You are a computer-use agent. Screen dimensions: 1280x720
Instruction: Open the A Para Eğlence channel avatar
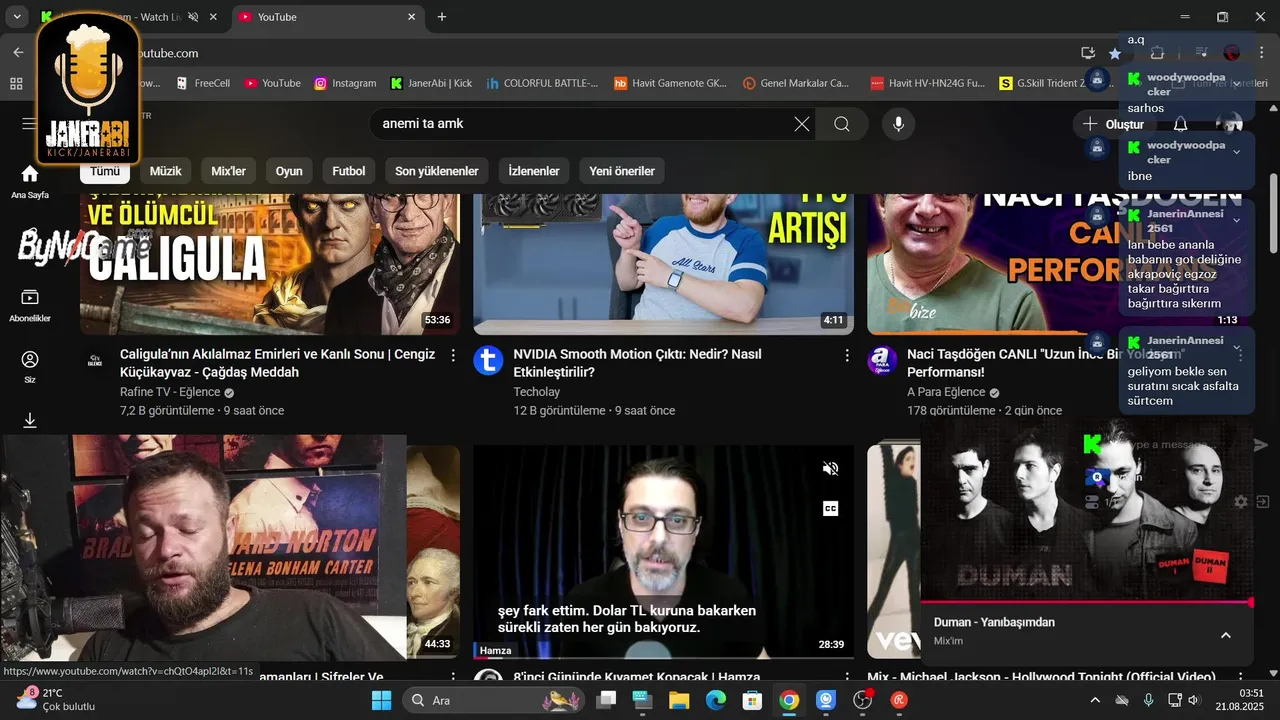tap(882, 360)
